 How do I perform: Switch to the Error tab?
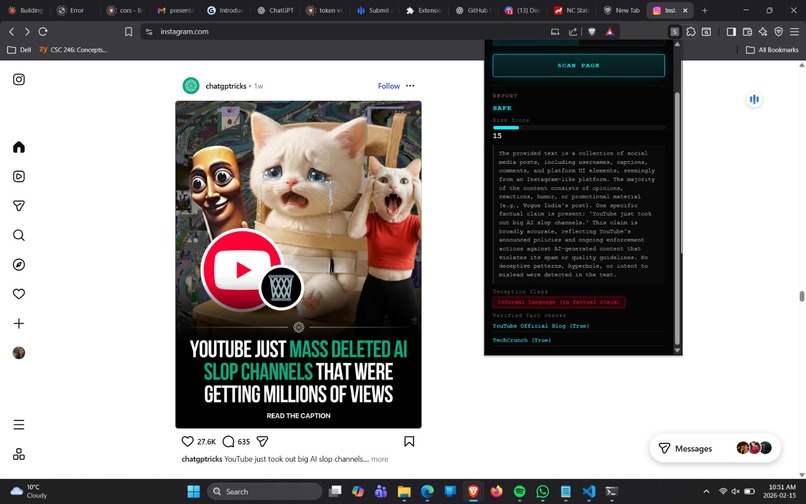[x=71, y=10]
